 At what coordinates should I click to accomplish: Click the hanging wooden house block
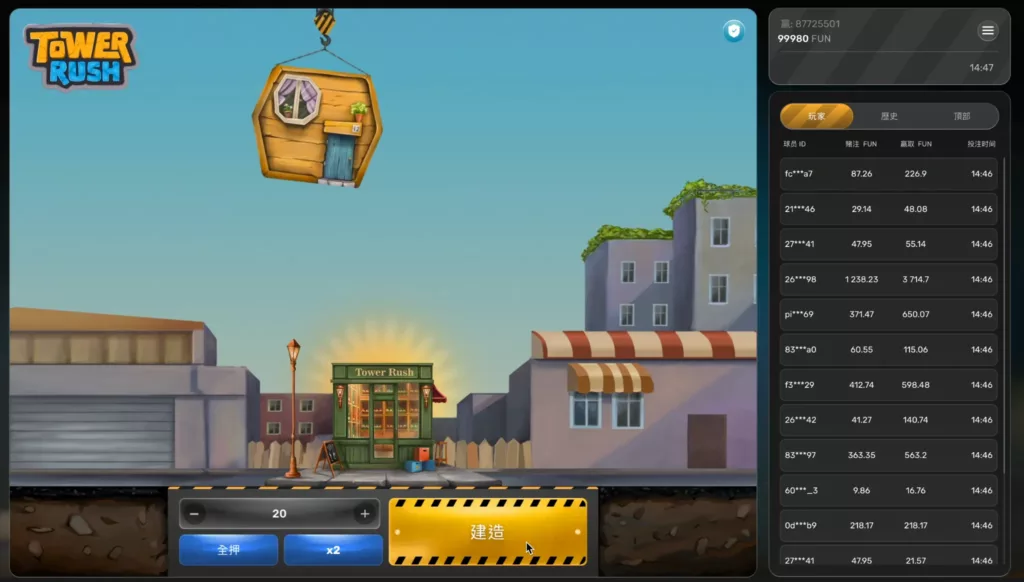316,126
